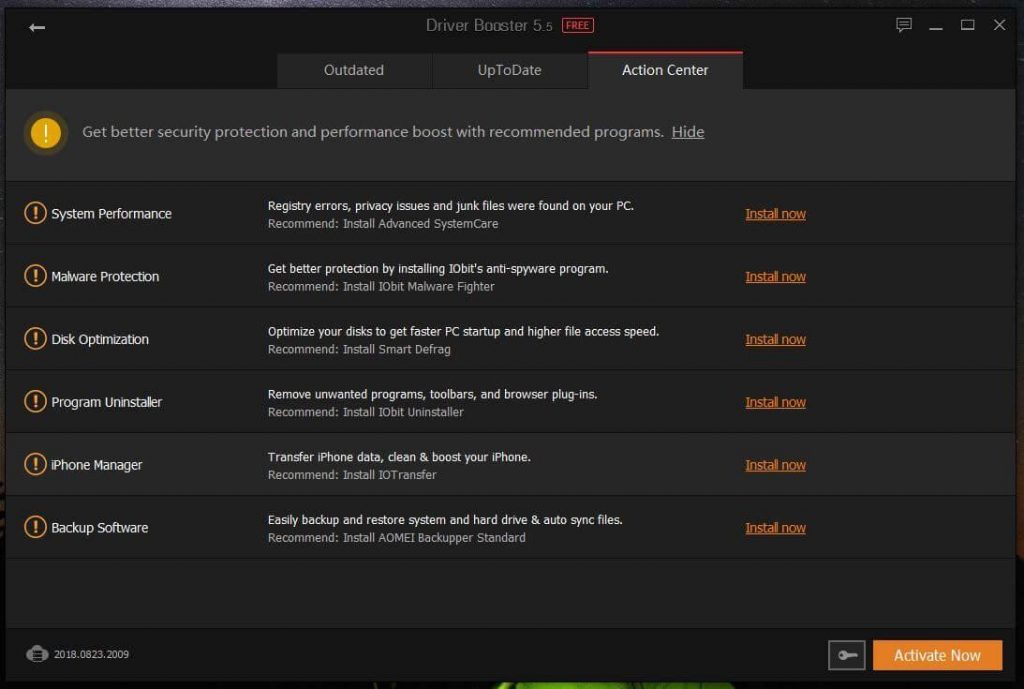This screenshot has width=1024, height=689.
Task: Click 'Transfer iPhone data' description
Action: pos(399,457)
